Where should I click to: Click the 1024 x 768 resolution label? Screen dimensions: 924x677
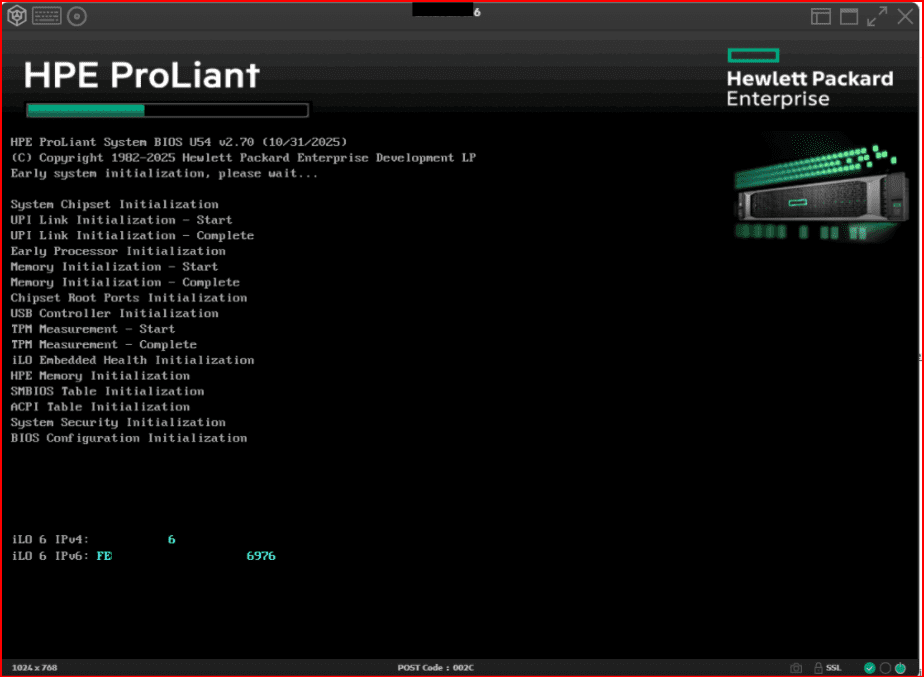pos(33,667)
